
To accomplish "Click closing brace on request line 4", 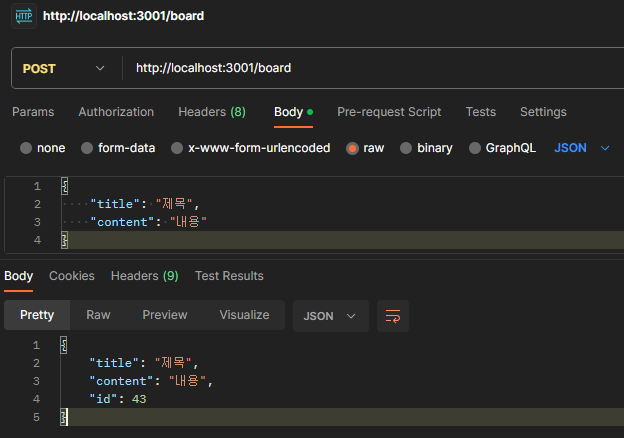I will pos(64,240).
